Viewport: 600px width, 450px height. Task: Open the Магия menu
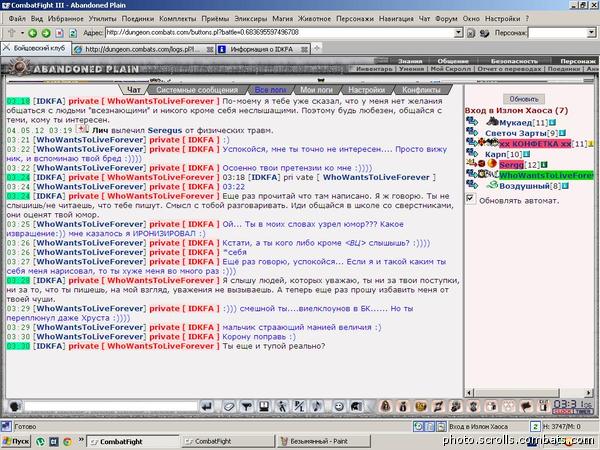282,18
